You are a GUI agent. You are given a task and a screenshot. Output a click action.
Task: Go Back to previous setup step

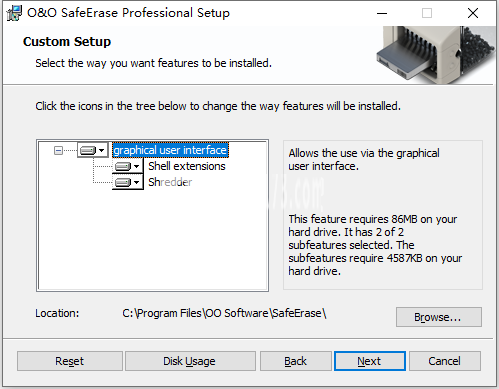pyautogui.click(x=296, y=361)
